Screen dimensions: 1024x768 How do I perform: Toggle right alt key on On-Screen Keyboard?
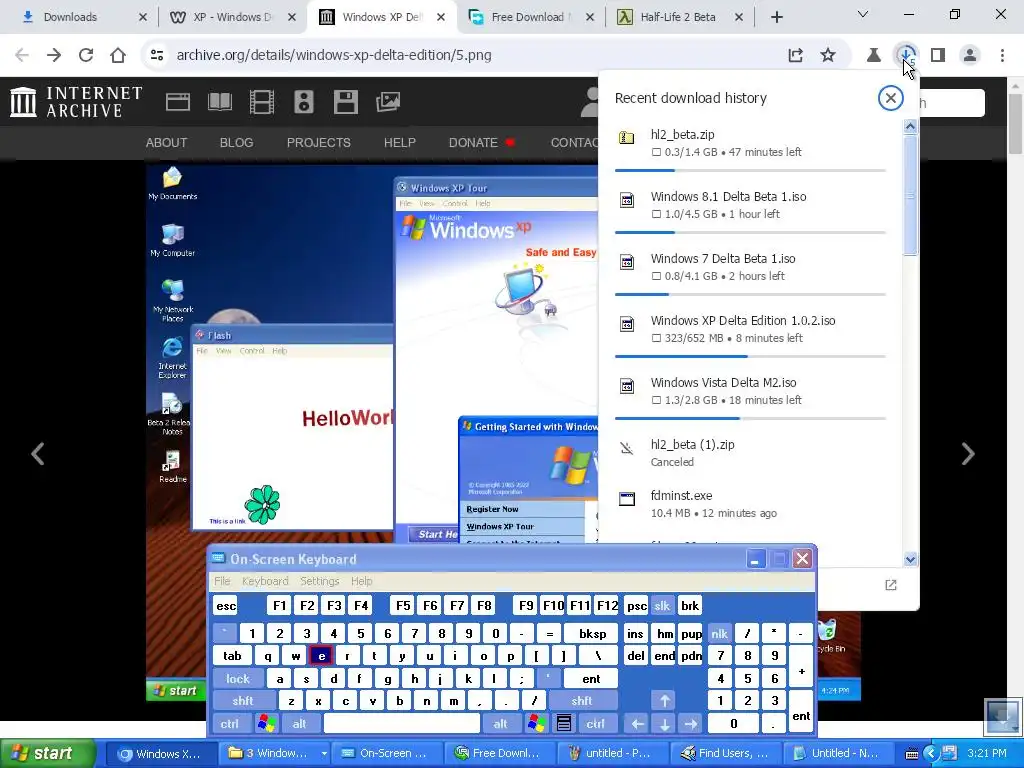coord(500,724)
